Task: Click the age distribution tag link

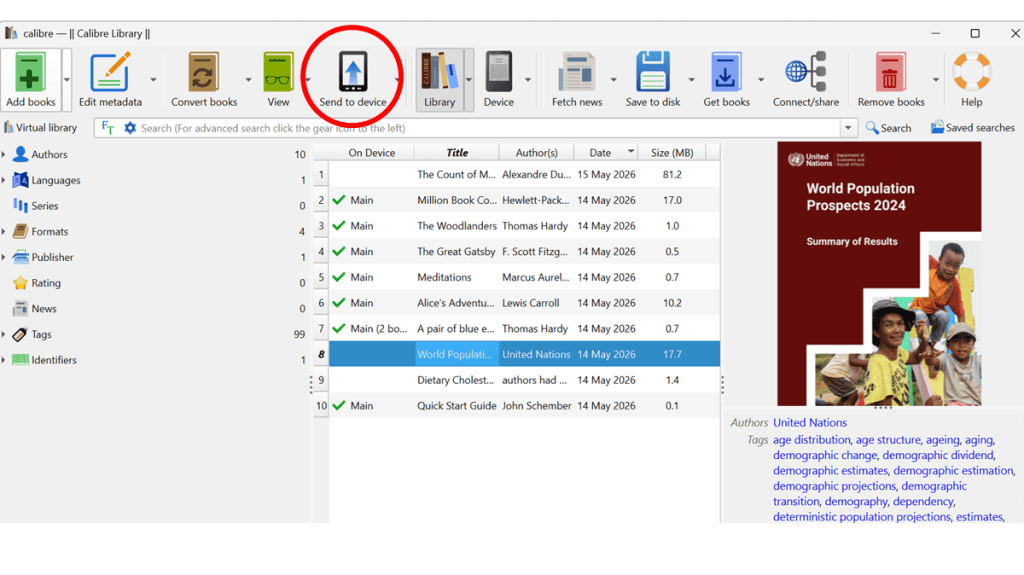Action: tap(812, 440)
